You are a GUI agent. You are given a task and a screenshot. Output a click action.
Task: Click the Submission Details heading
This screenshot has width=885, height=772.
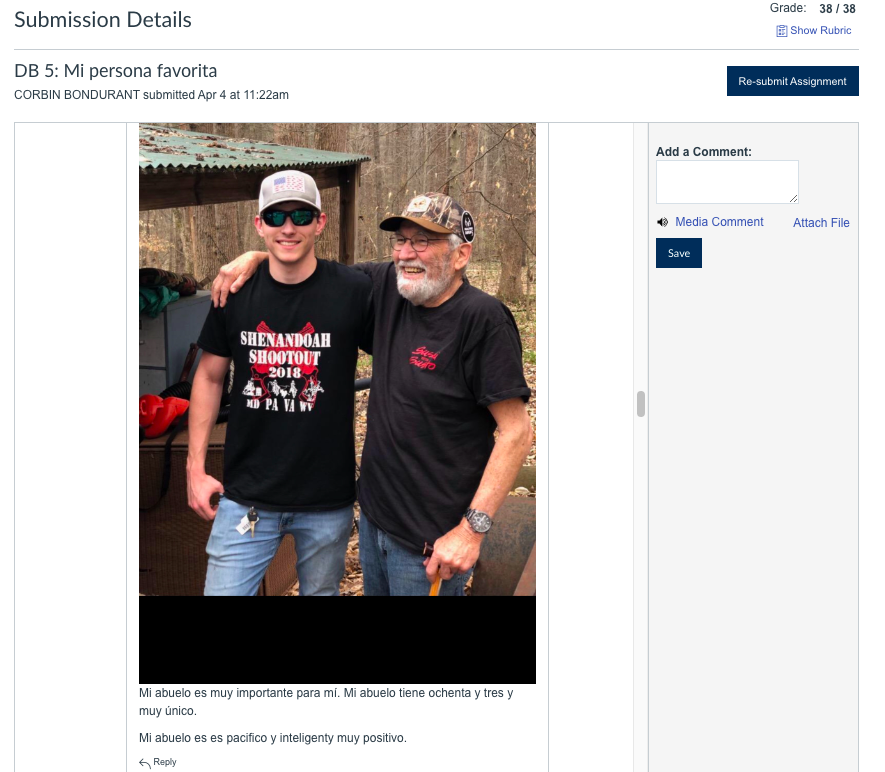103,20
